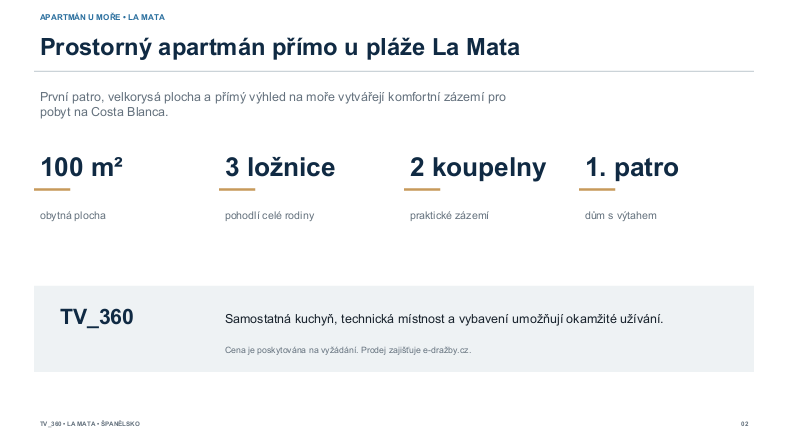Click the orange accent line under 1. patro
This screenshot has height=434, width=785.
coord(597,189)
